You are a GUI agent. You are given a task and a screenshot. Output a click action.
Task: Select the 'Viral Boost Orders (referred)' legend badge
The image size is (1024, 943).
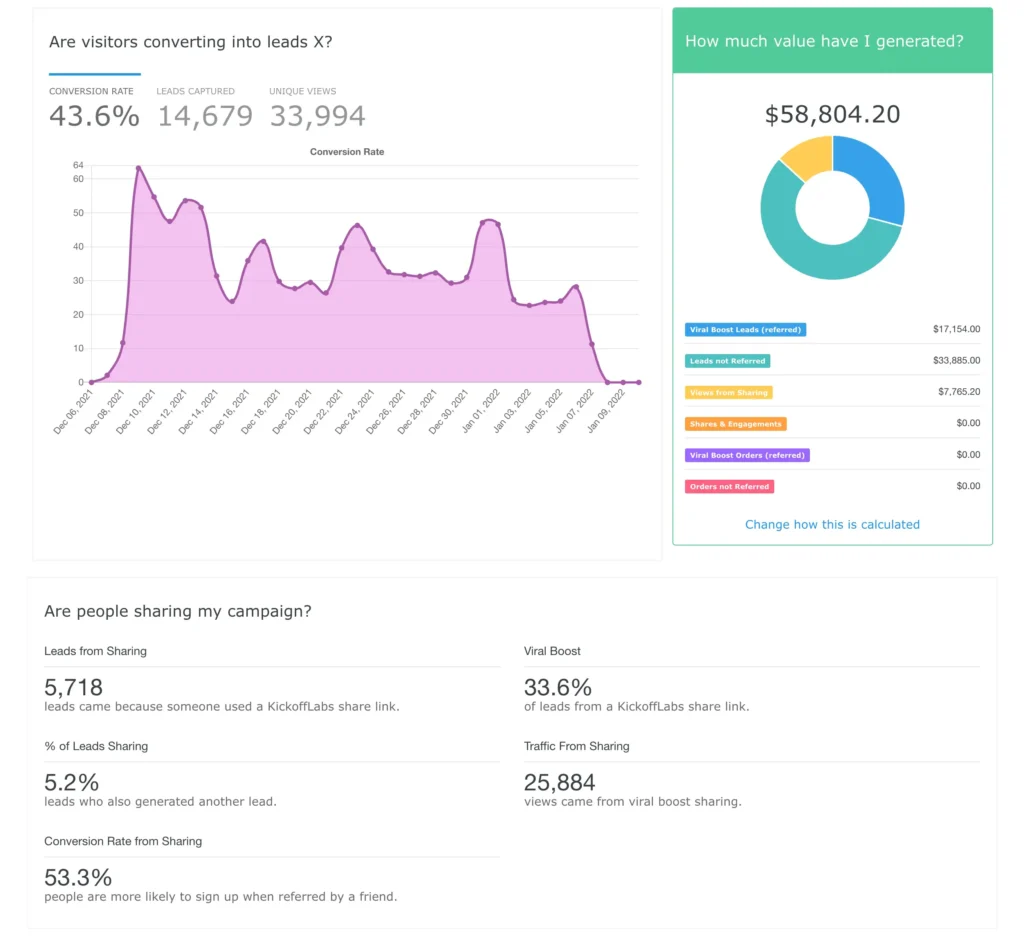click(748, 455)
